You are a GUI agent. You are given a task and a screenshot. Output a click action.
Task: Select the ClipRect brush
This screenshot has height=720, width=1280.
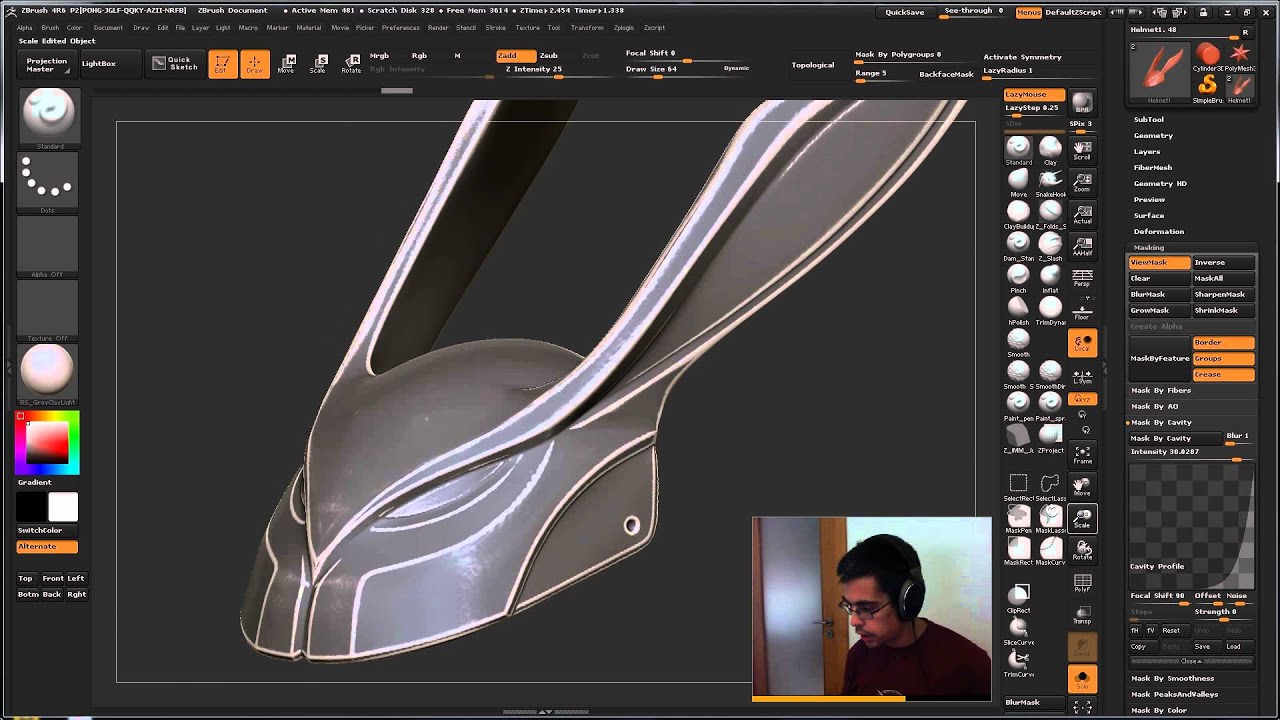click(x=1018, y=598)
